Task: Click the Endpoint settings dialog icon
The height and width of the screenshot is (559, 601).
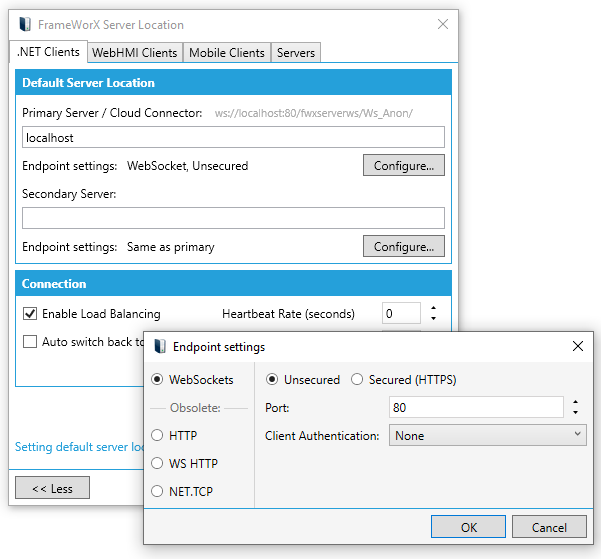Action: (160, 347)
